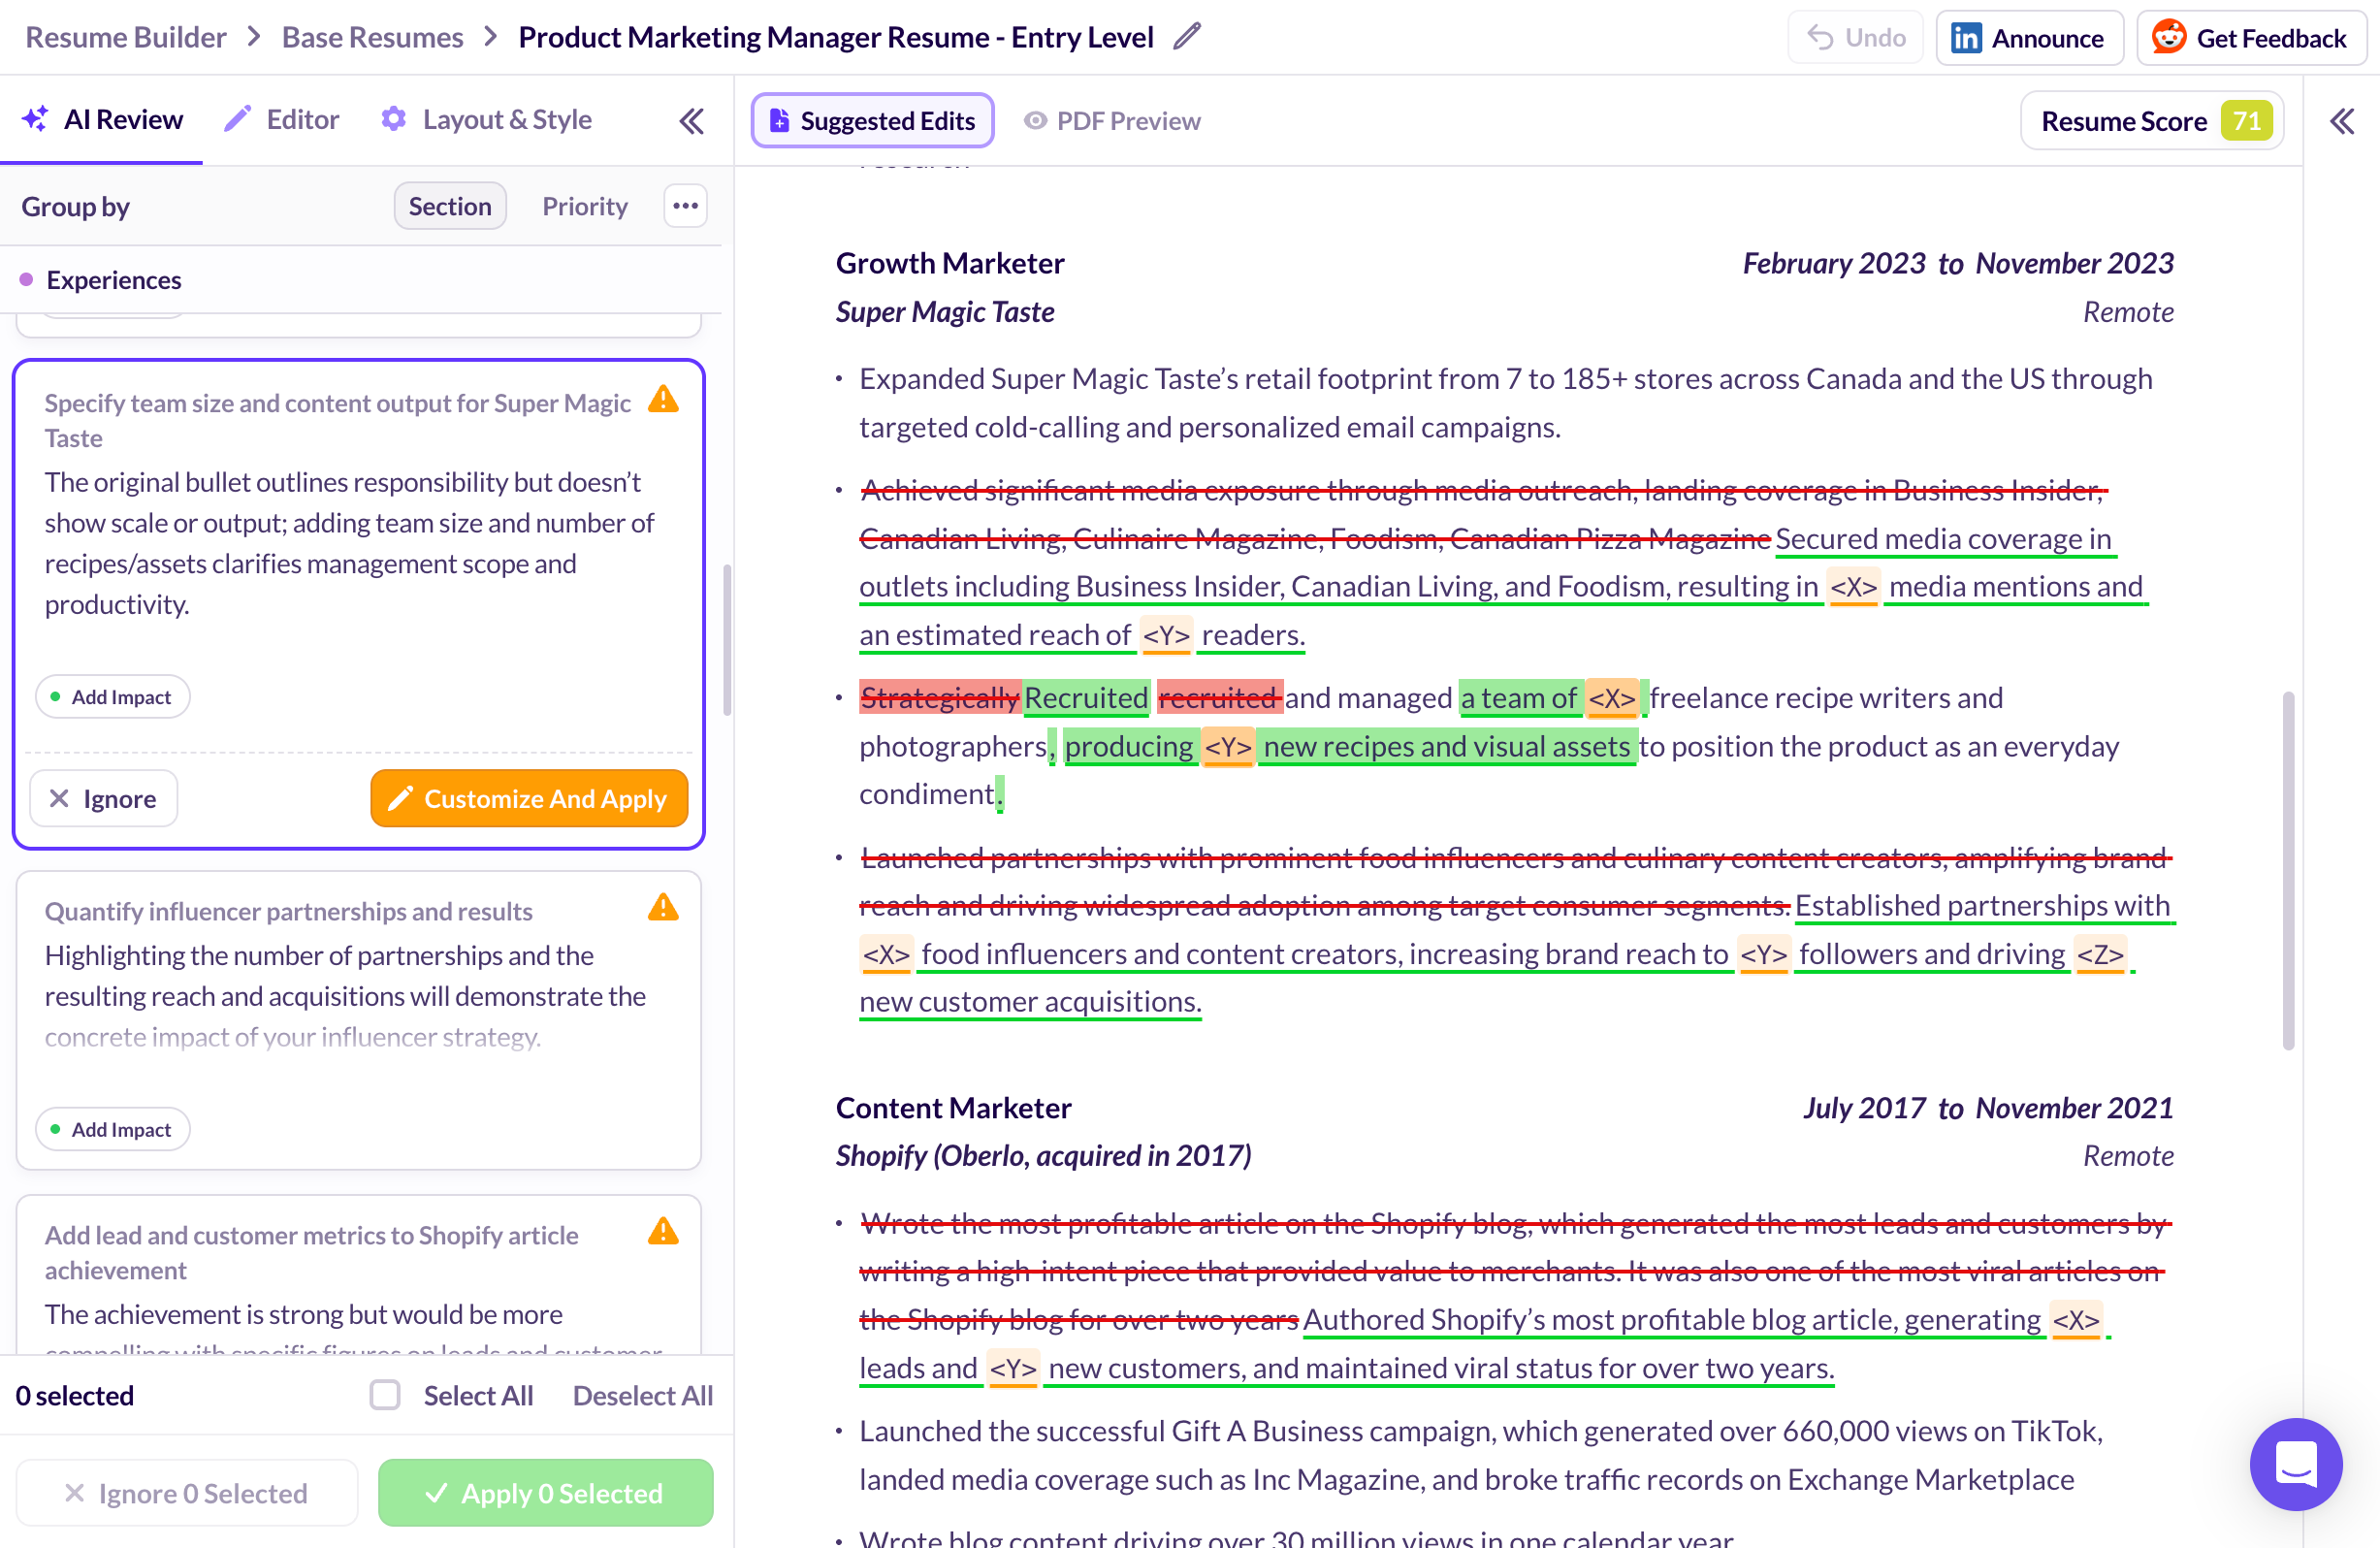The height and width of the screenshot is (1548, 2380).
Task: Collapse the right side panel chevron
Action: click(2342, 121)
